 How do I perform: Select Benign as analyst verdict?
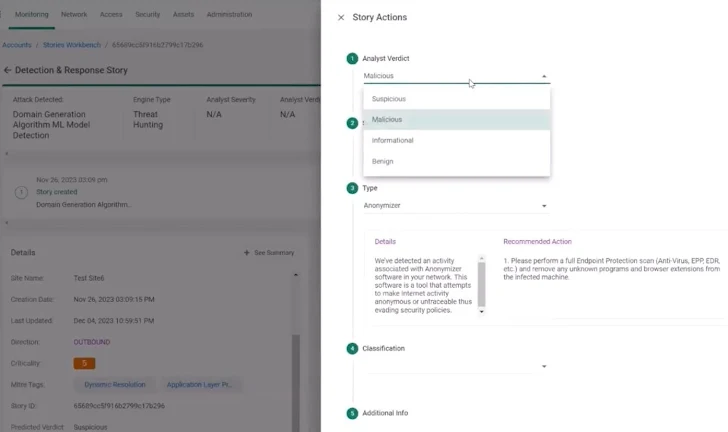tap(382, 161)
